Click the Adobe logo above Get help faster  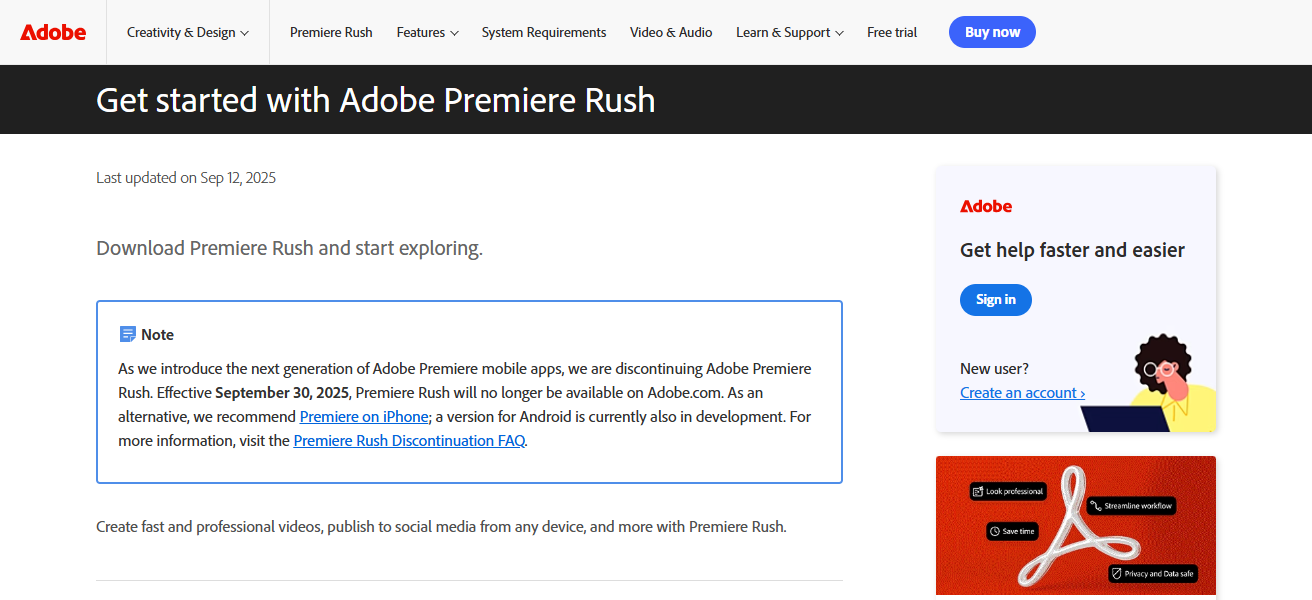986,206
